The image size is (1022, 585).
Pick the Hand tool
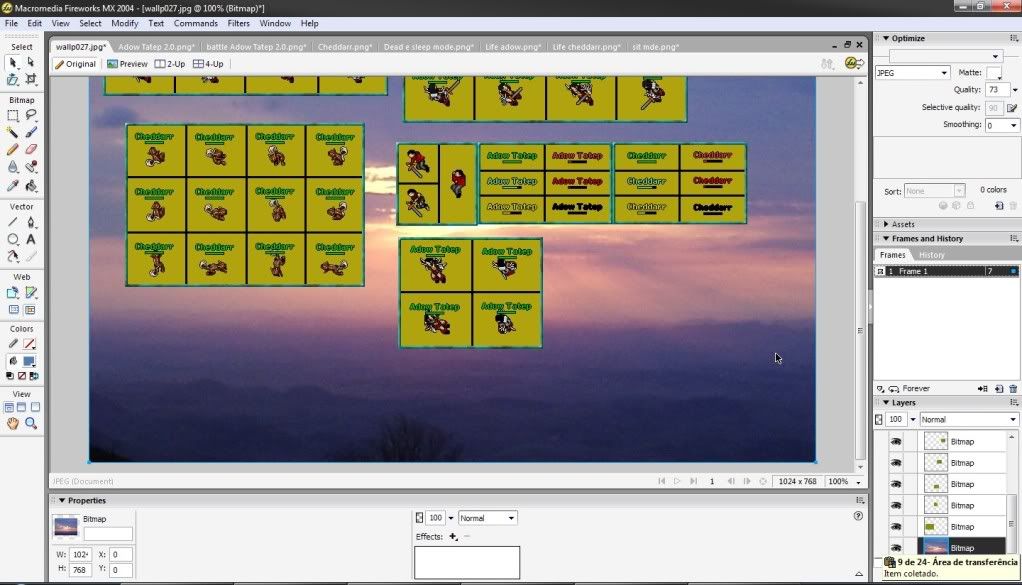pos(13,424)
